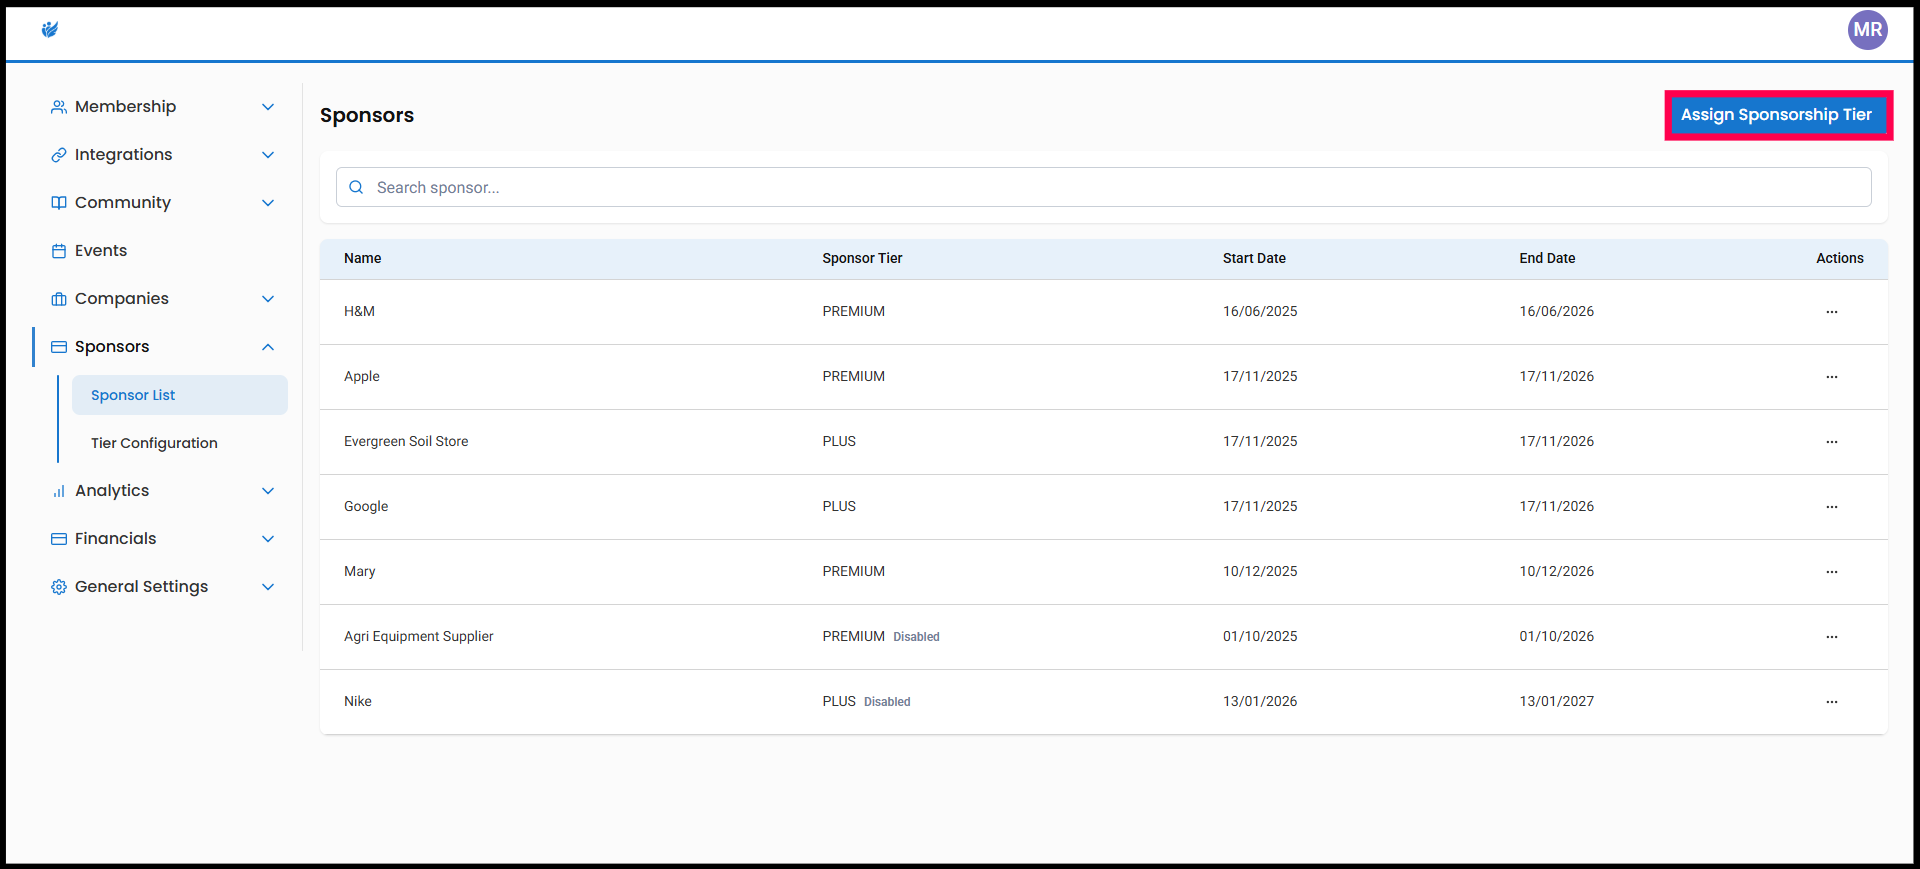Viewport: 1920px width, 869px height.
Task: Expand the Financials chevron
Action: [268, 539]
